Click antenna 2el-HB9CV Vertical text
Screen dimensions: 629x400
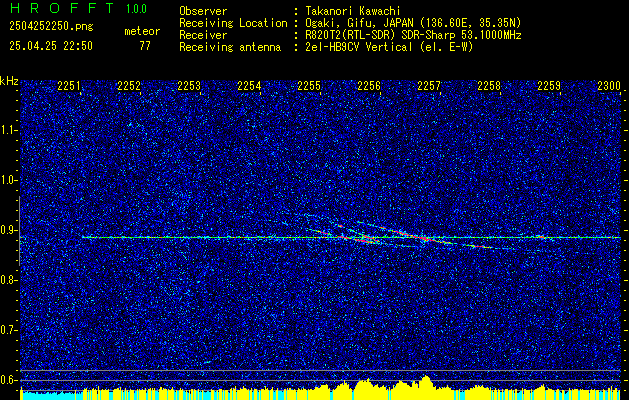coord(389,47)
